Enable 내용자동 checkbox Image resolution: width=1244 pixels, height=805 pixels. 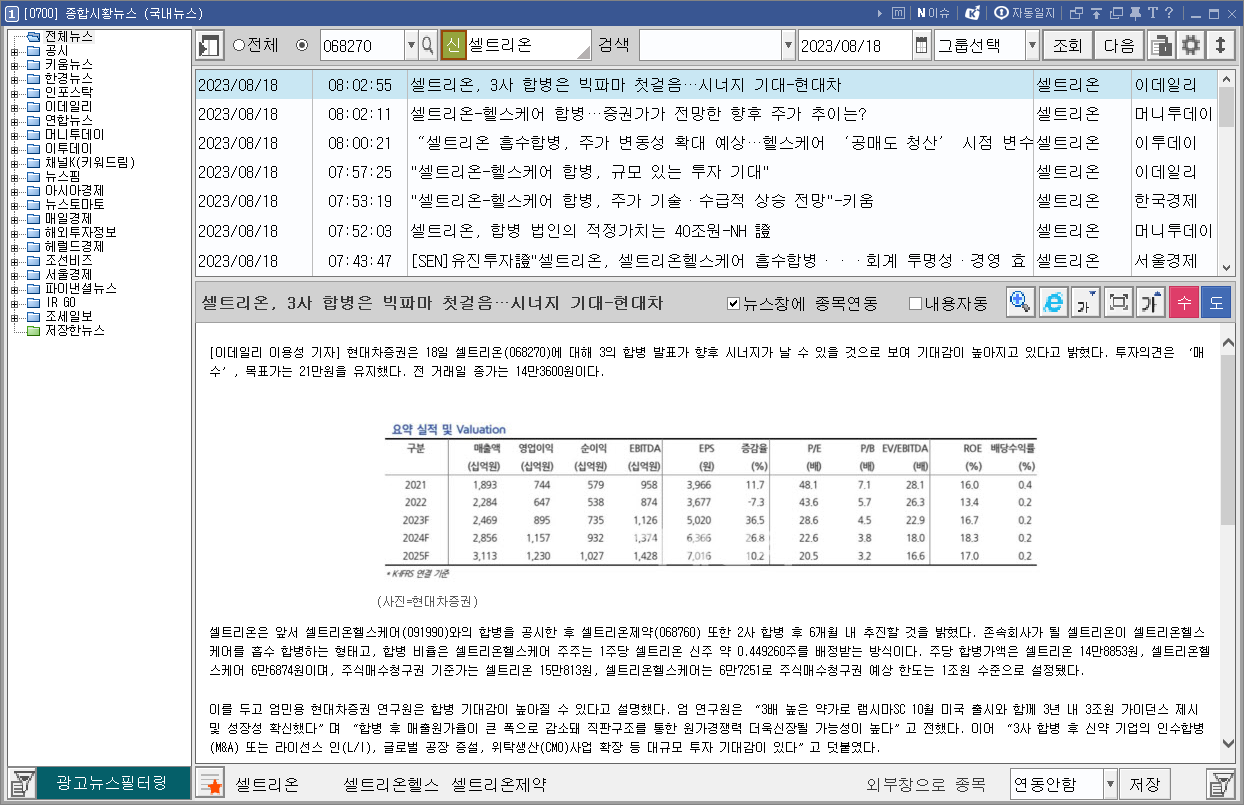click(915, 303)
